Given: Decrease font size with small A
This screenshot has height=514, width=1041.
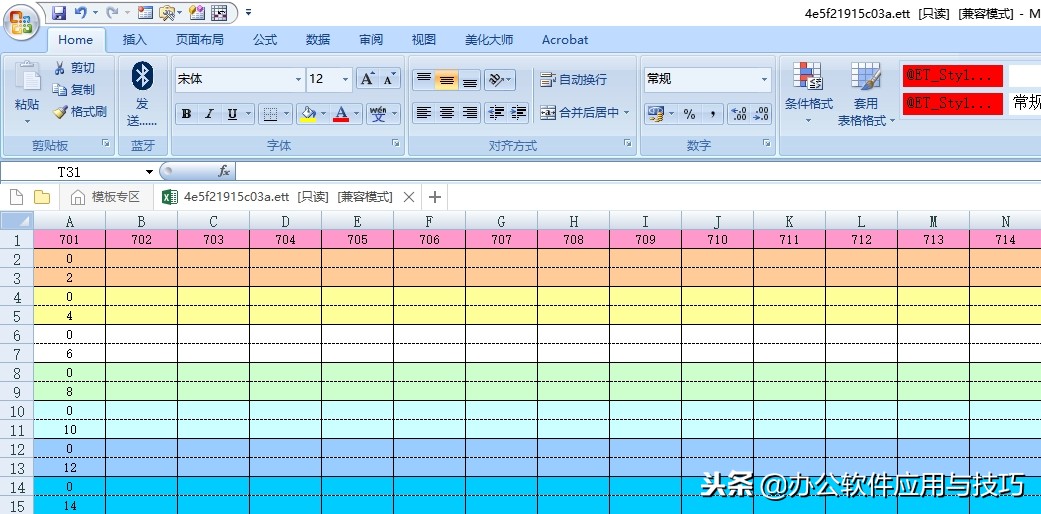Looking at the screenshot, I should pos(389,79).
